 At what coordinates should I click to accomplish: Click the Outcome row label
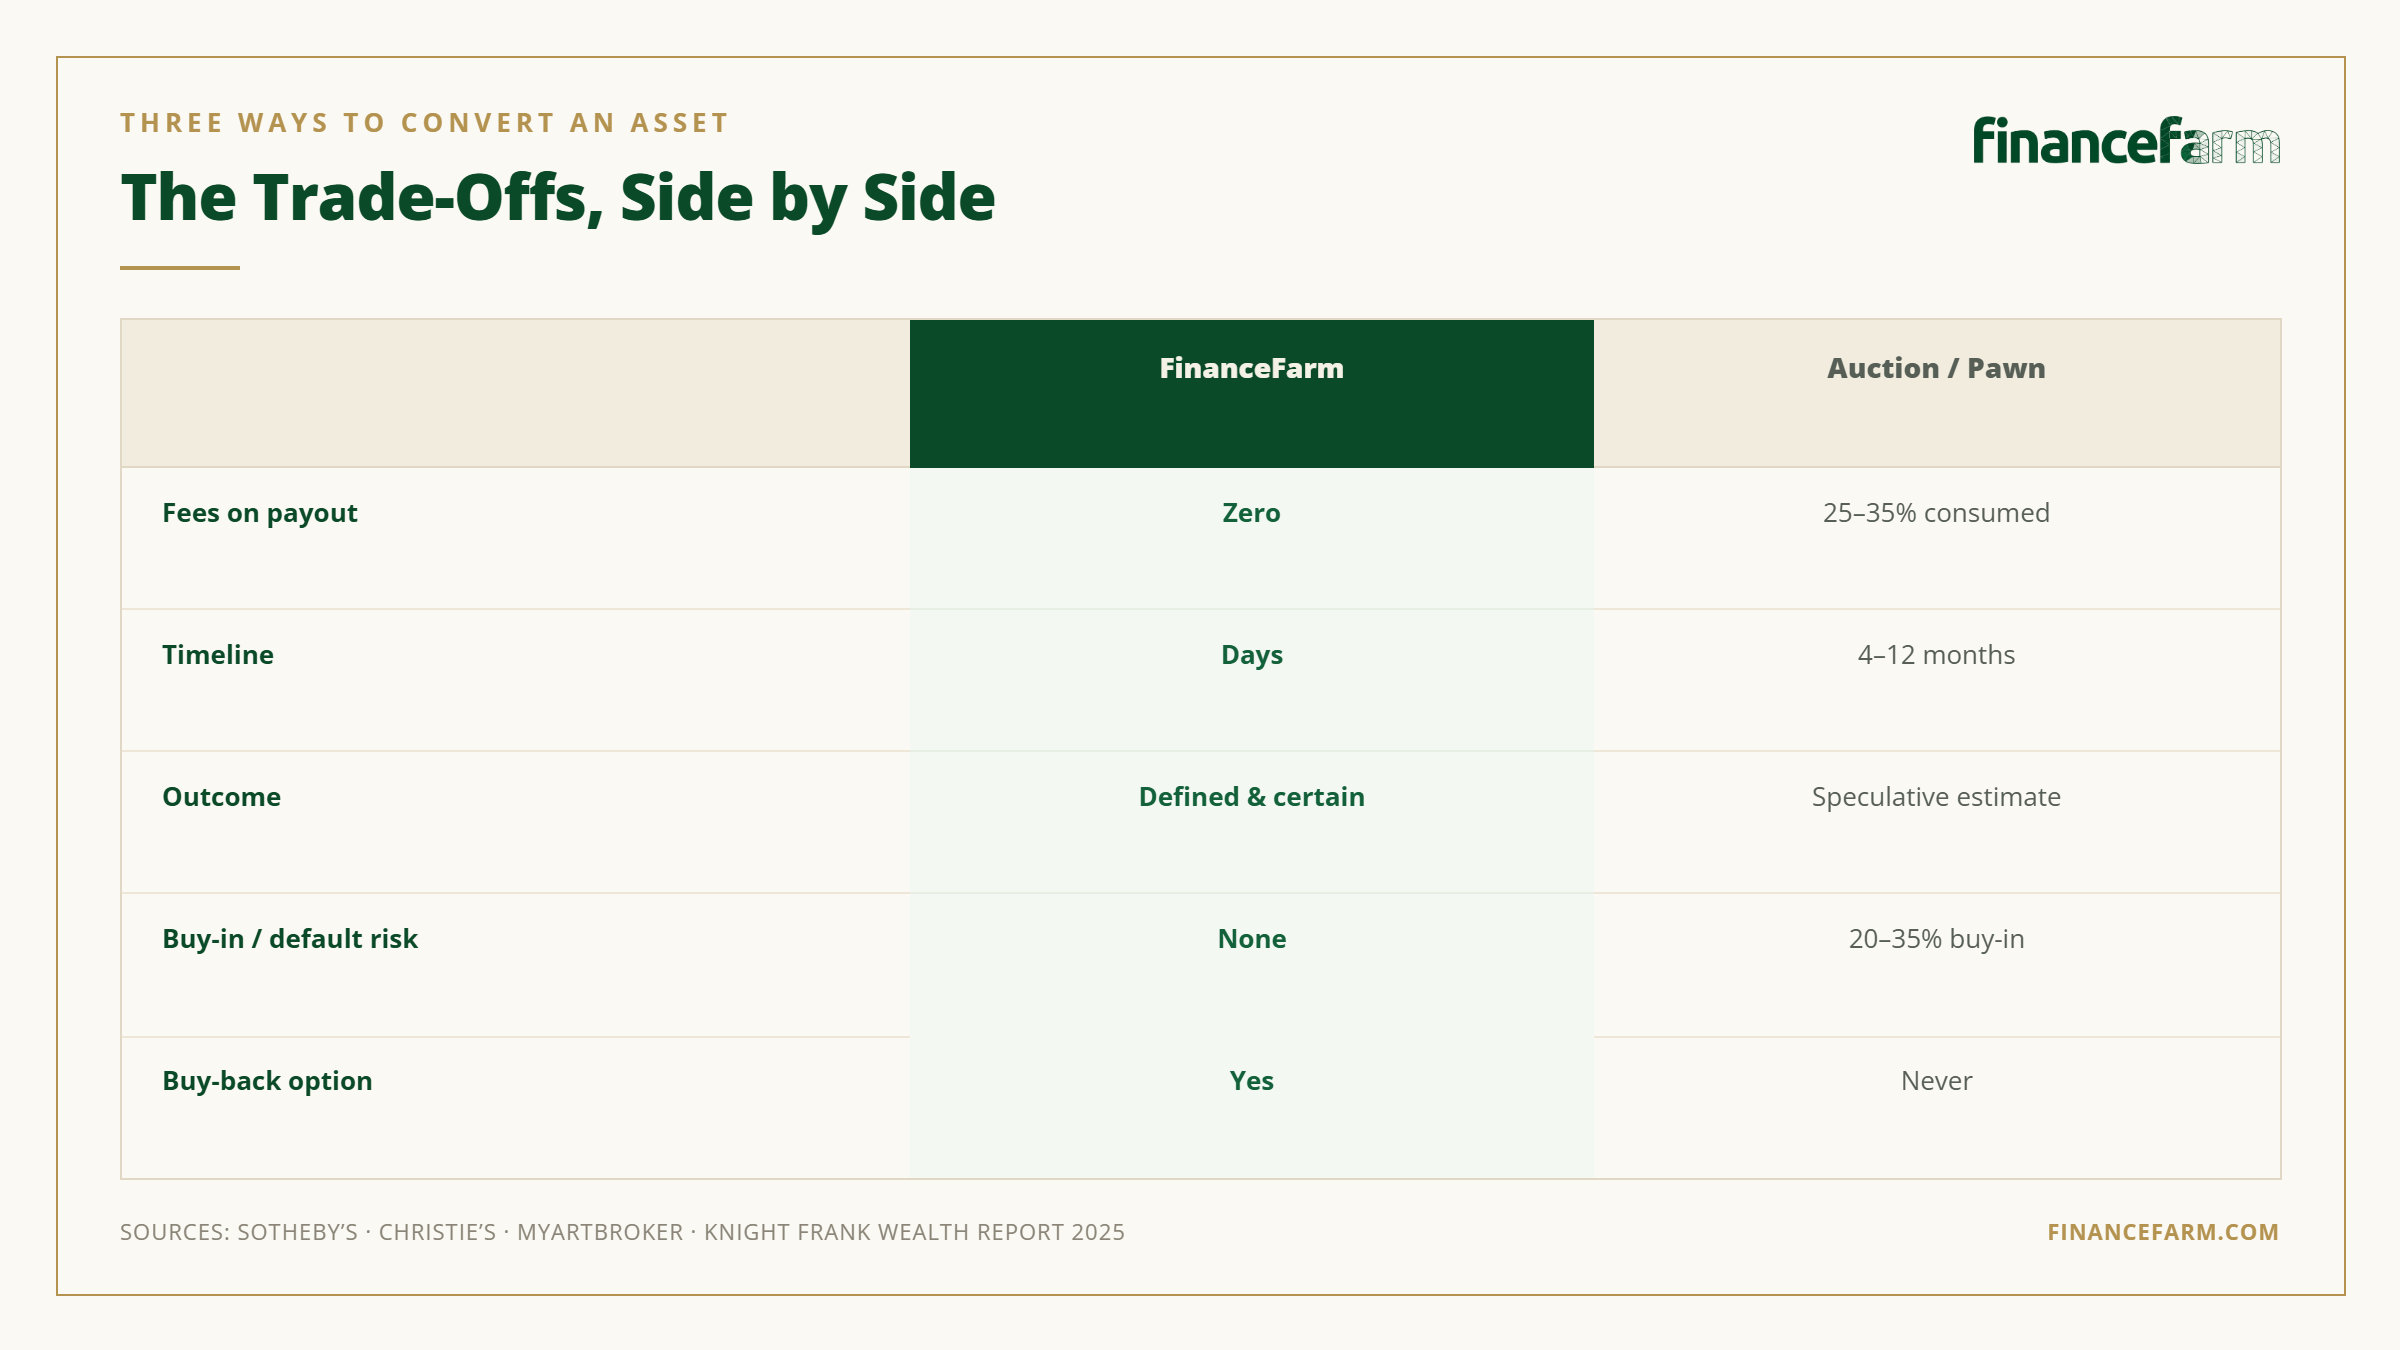pyautogui.click(x=222, y=797)
